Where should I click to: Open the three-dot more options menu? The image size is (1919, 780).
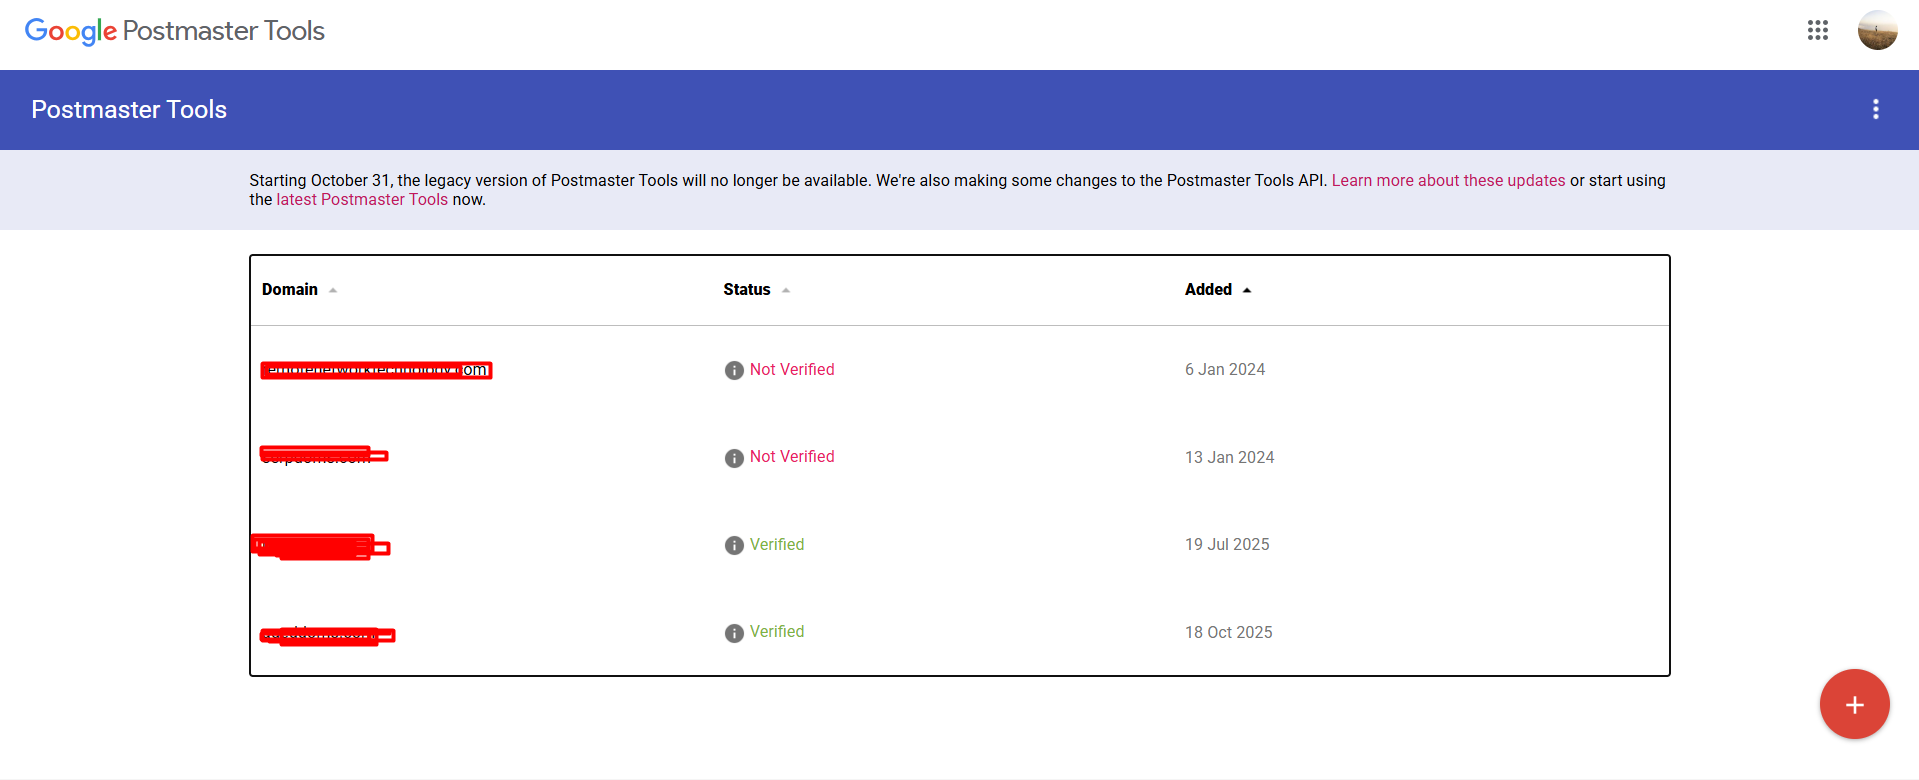1876,109
